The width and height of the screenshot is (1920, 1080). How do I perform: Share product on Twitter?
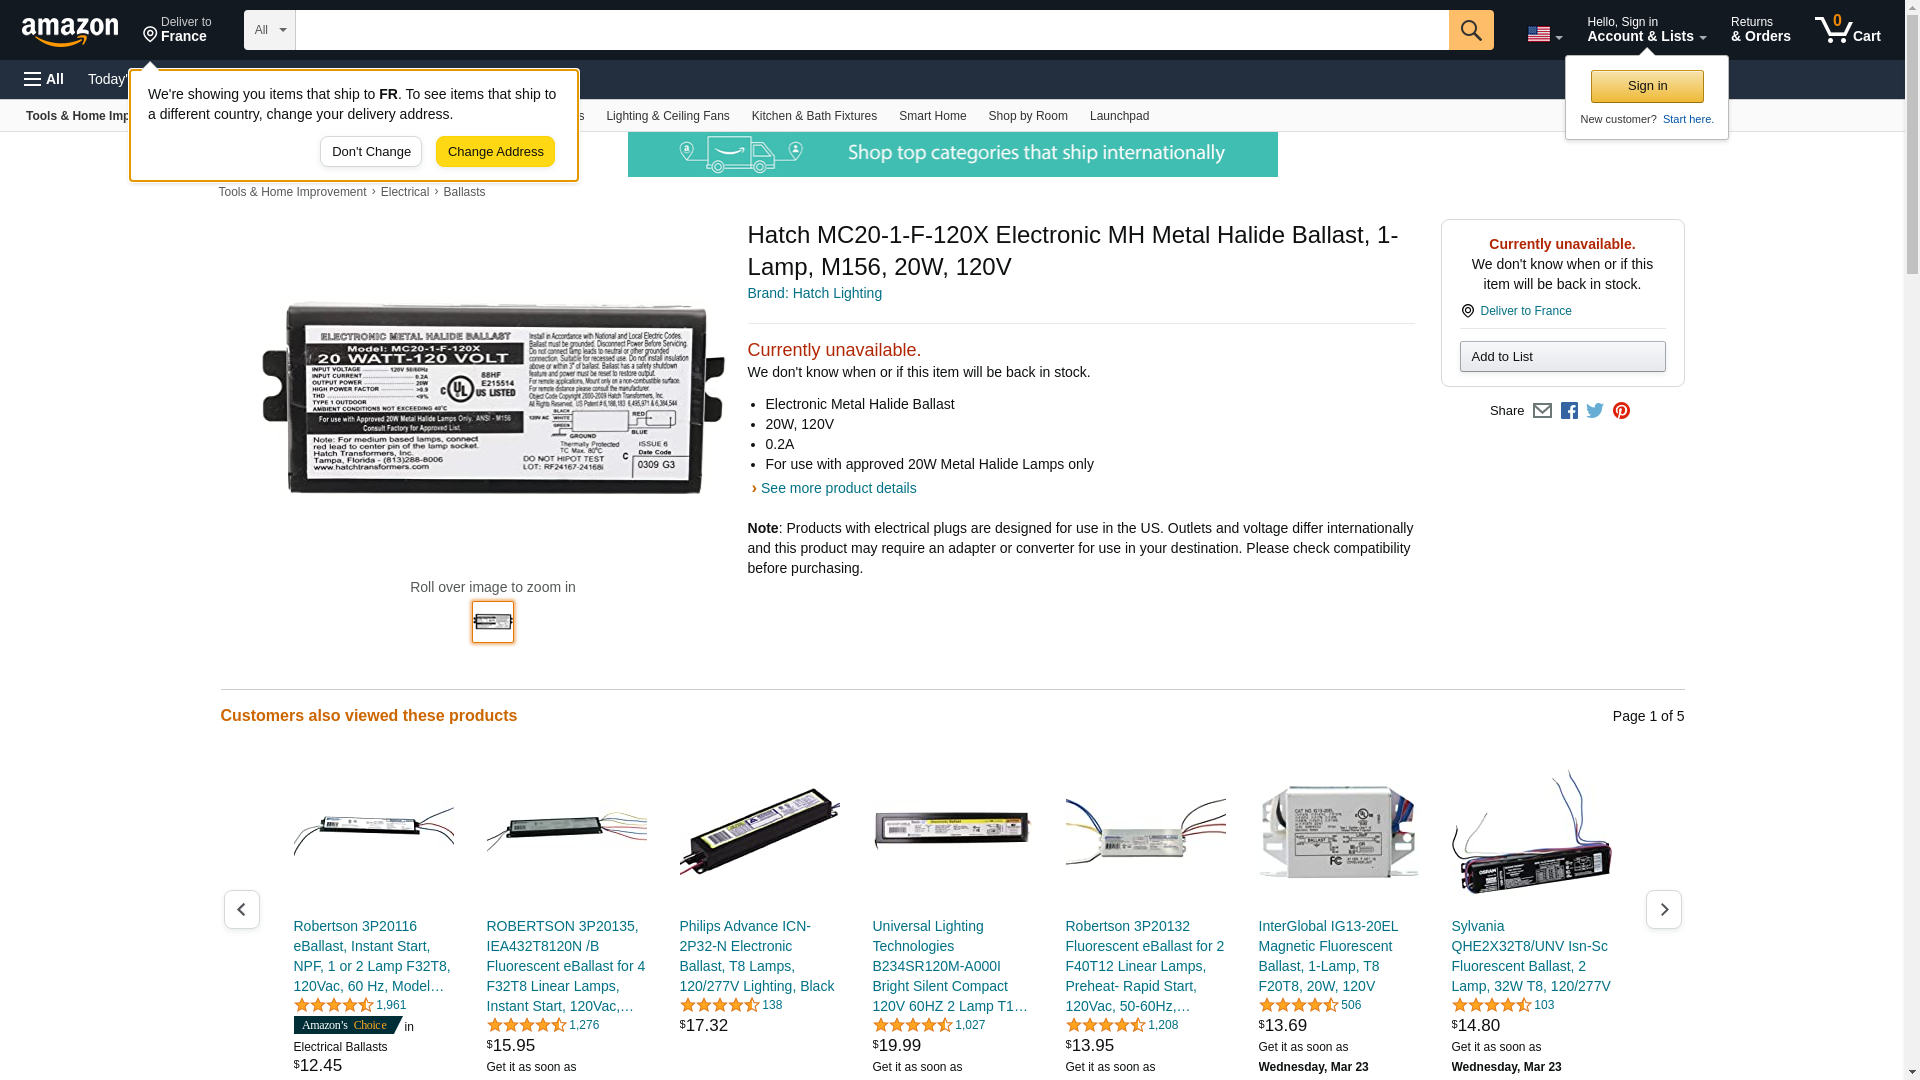tap(1595, 411)
